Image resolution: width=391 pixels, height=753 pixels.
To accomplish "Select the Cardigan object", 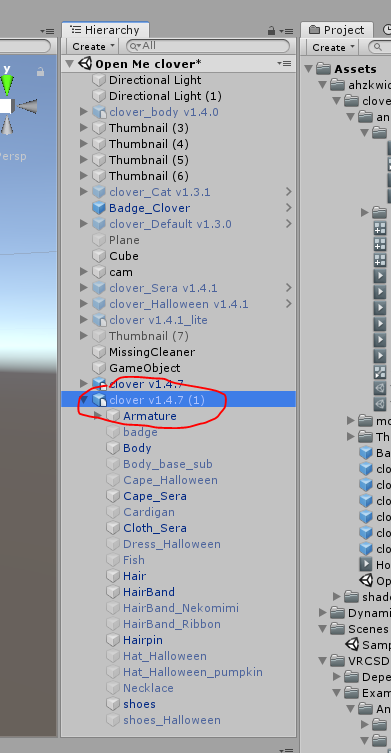I will pos(149,512).
